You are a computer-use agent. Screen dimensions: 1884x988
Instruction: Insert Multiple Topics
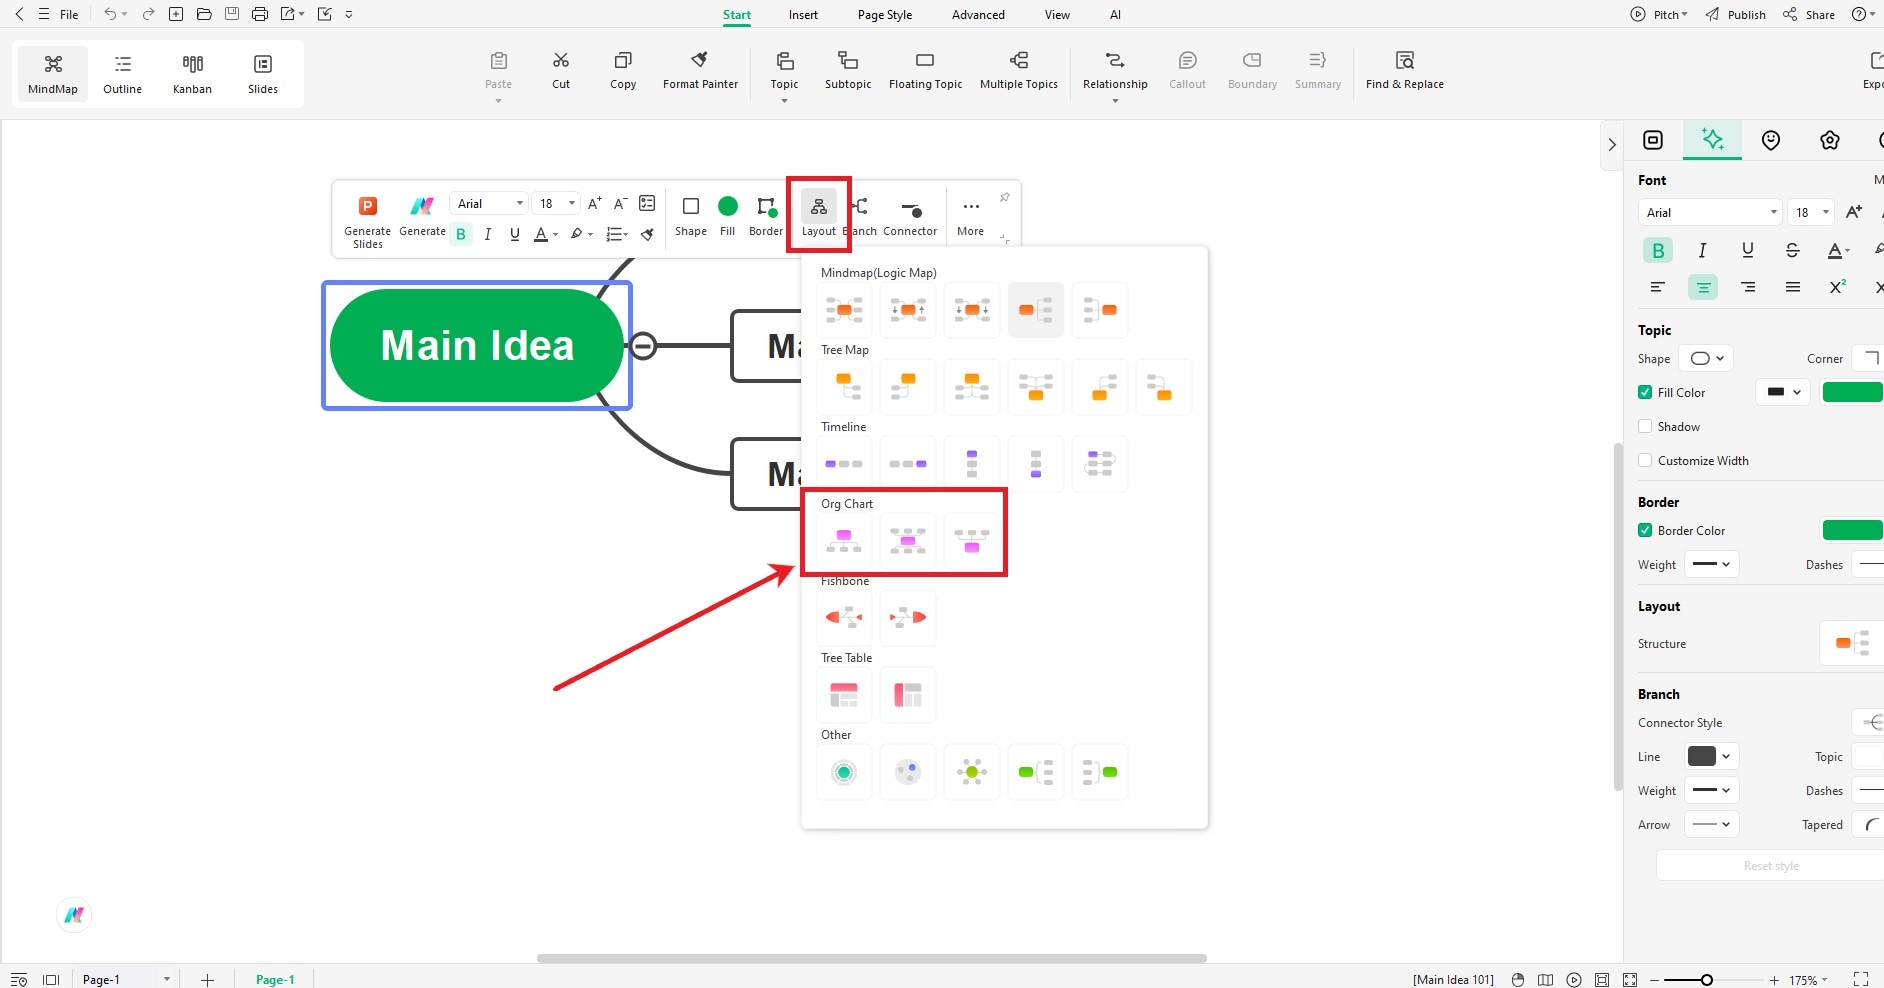[x=1018, y=71]
